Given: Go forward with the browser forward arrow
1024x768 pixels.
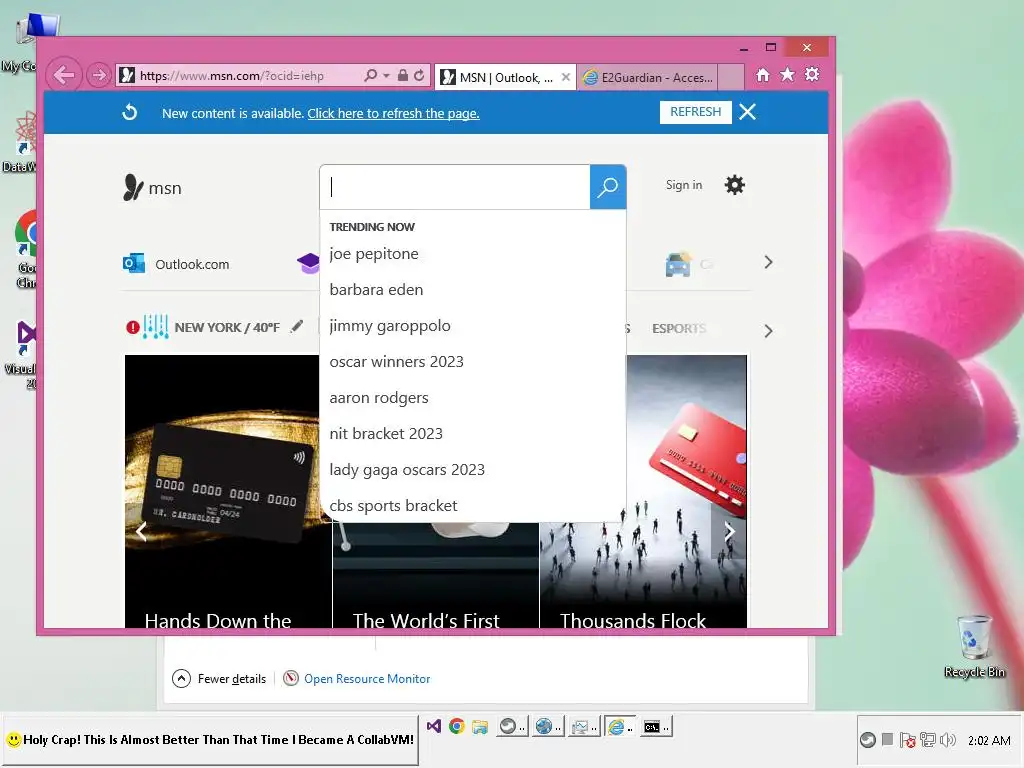Looking at the screenshot, I should (x=99, y=75).
